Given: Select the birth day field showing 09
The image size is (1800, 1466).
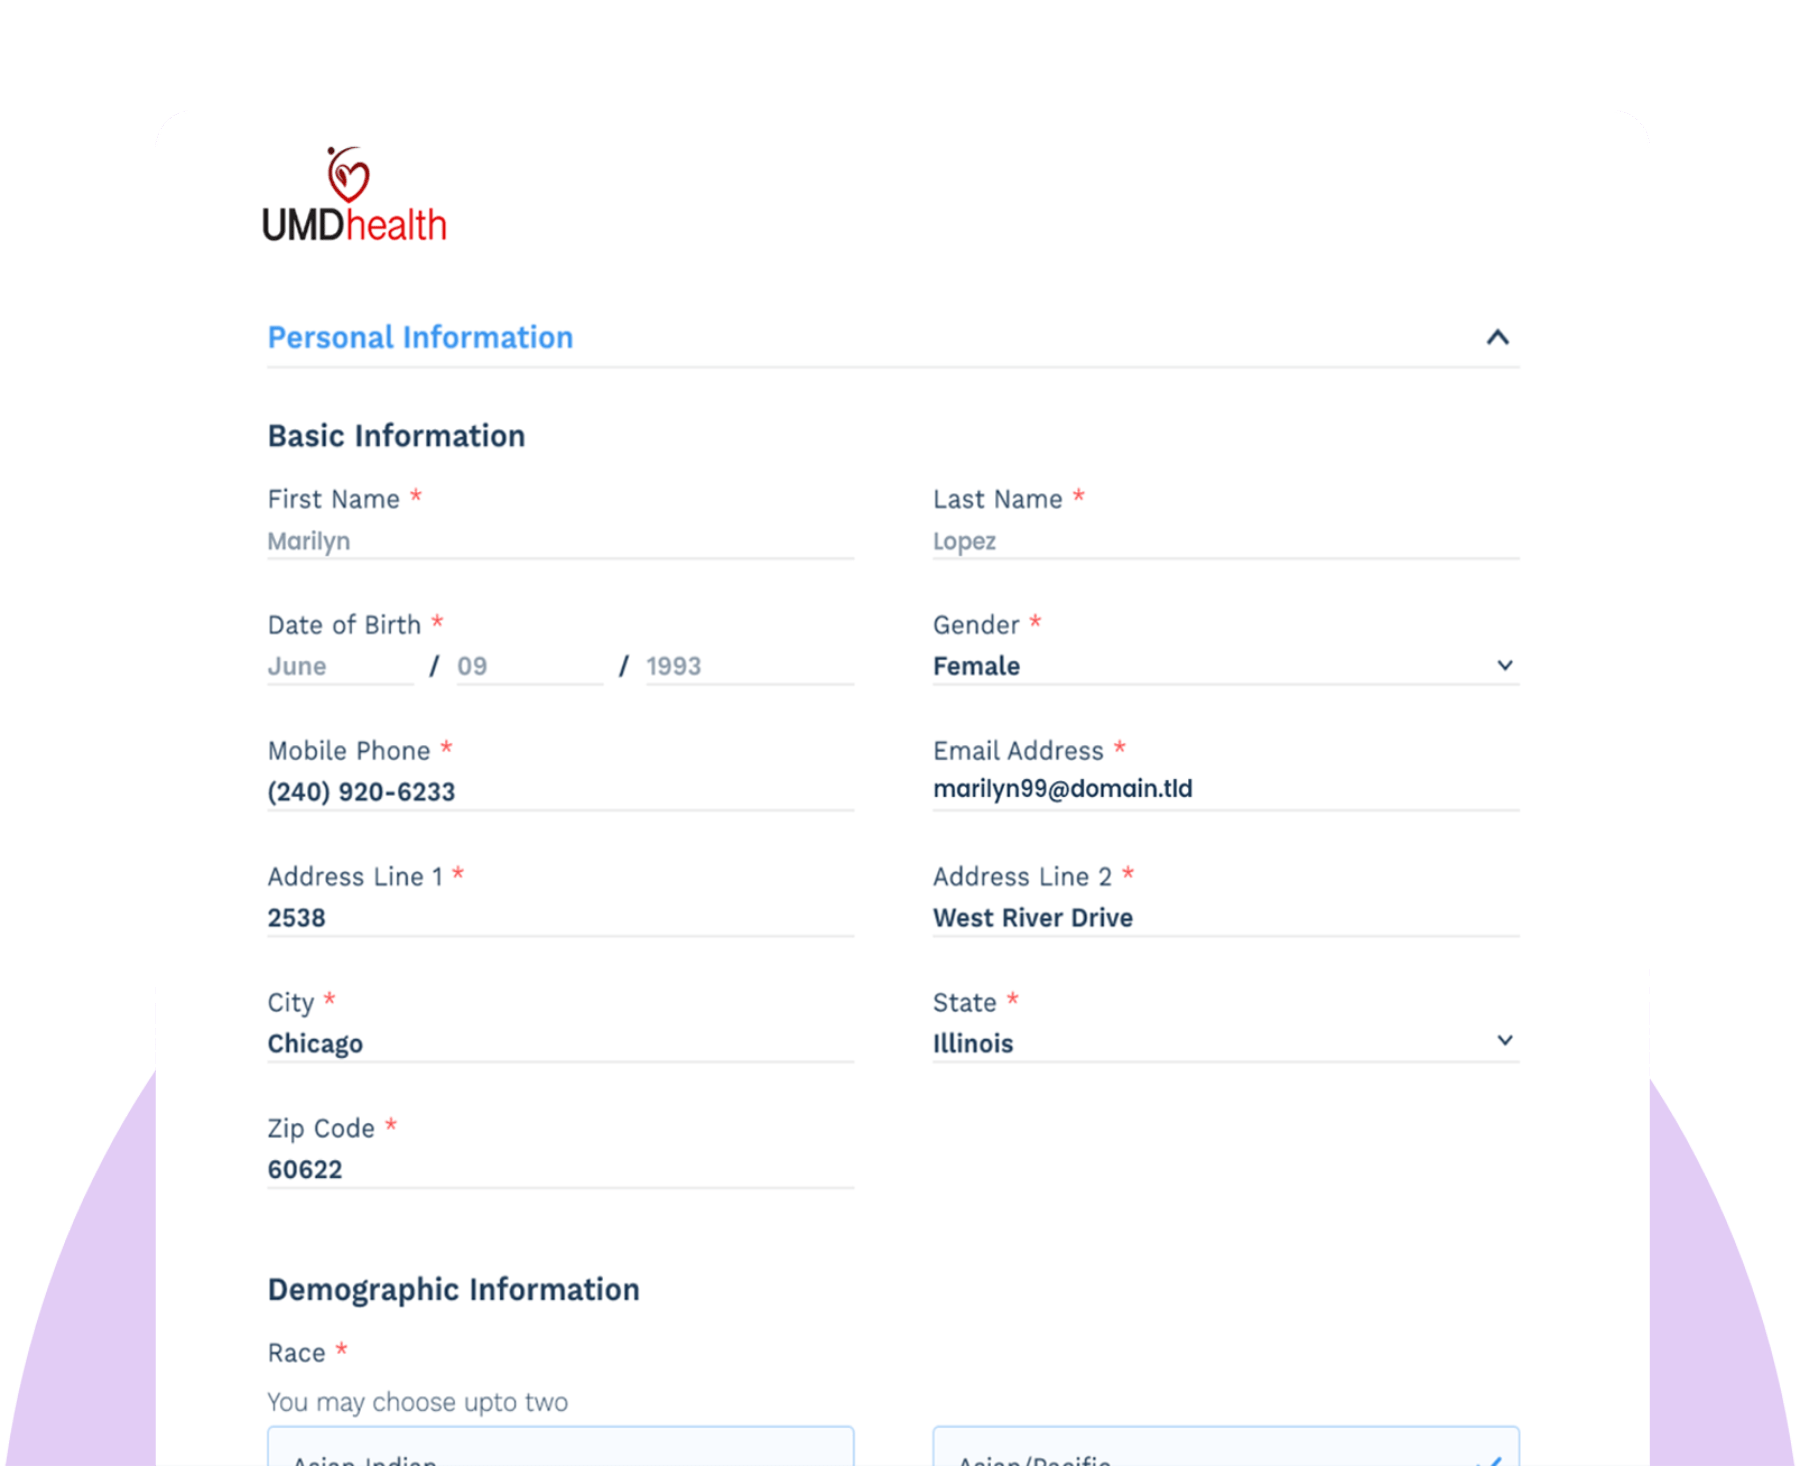Looking at the screenshot, I should 530,666.
